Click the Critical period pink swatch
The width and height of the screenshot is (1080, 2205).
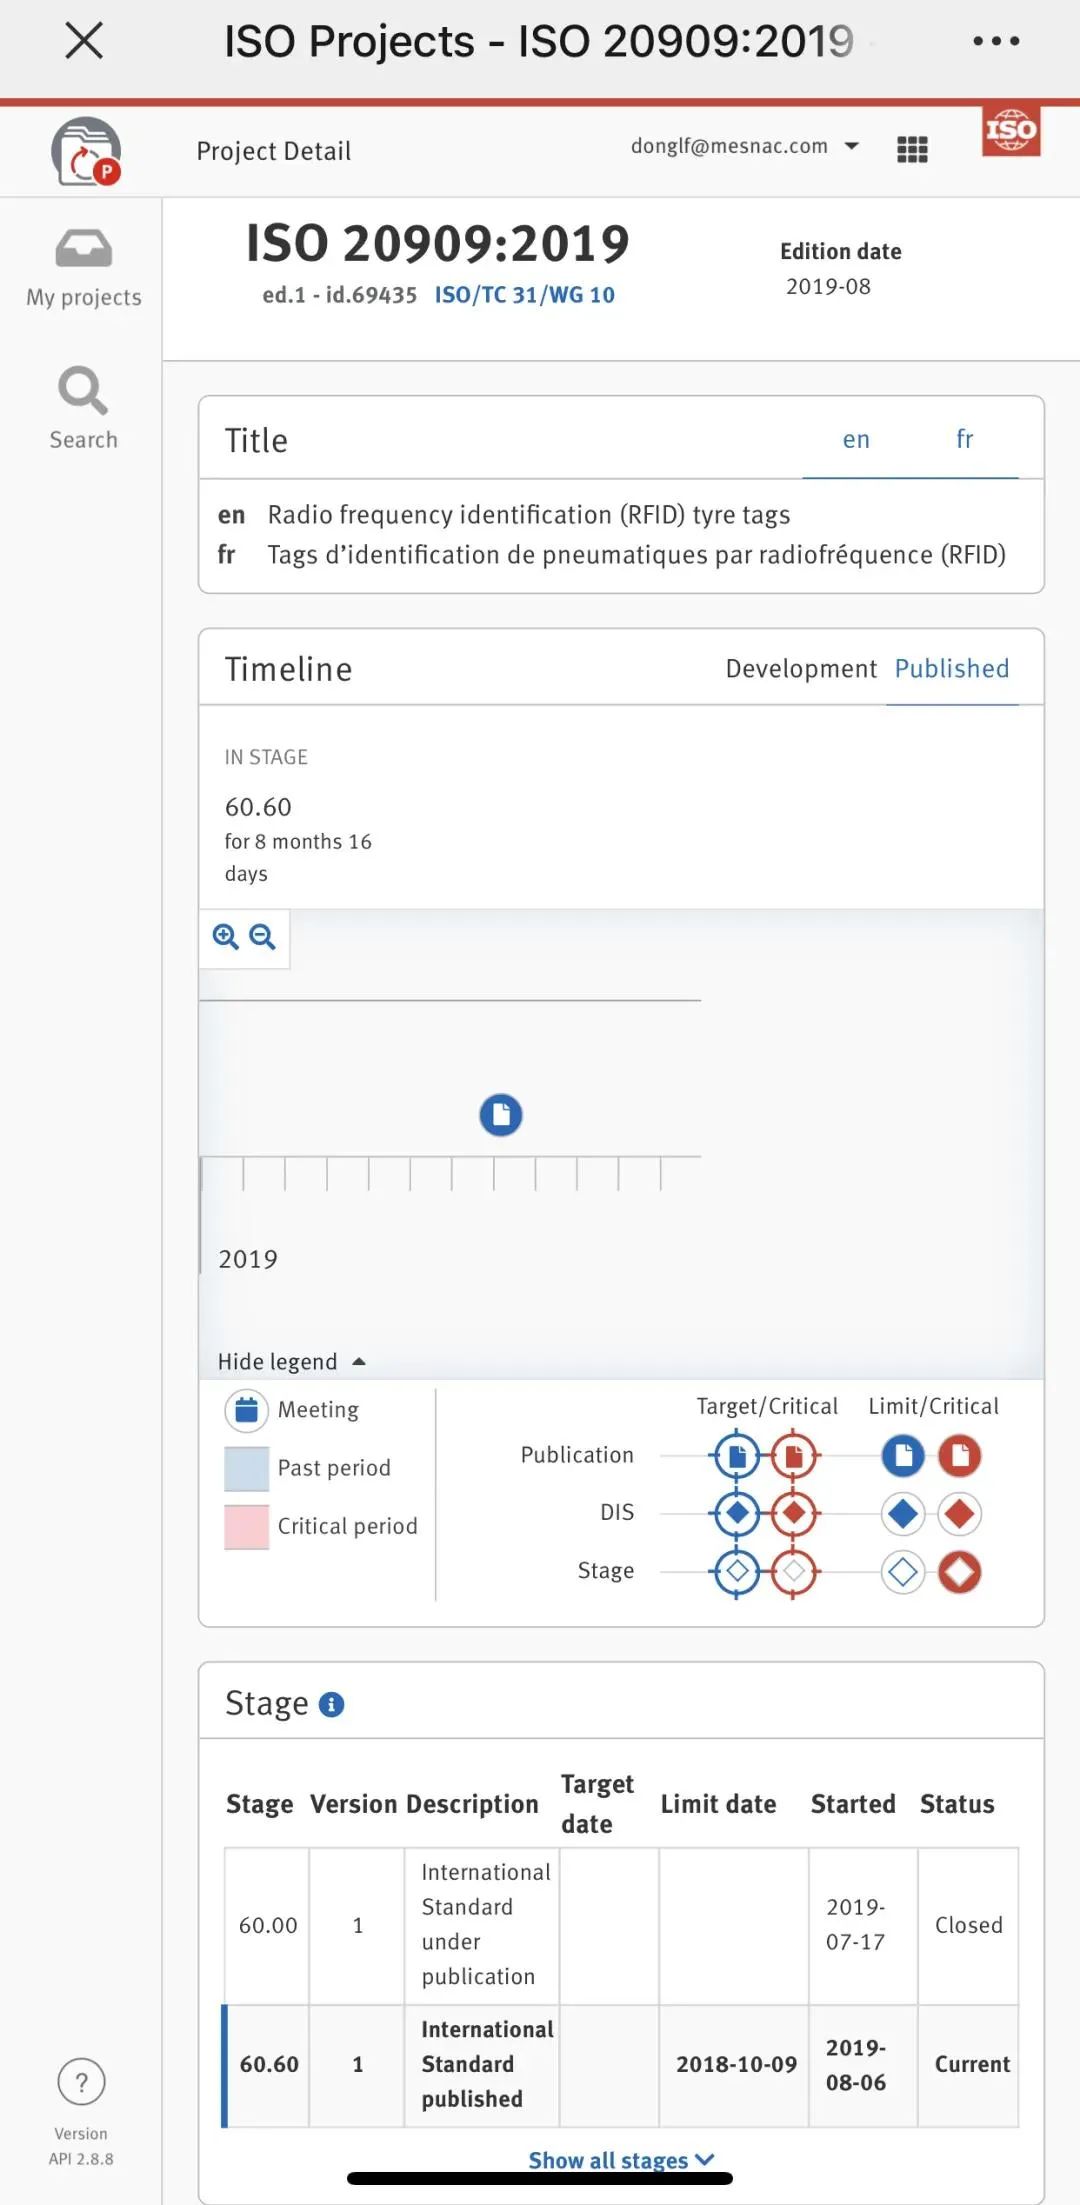coord(247,1527)
